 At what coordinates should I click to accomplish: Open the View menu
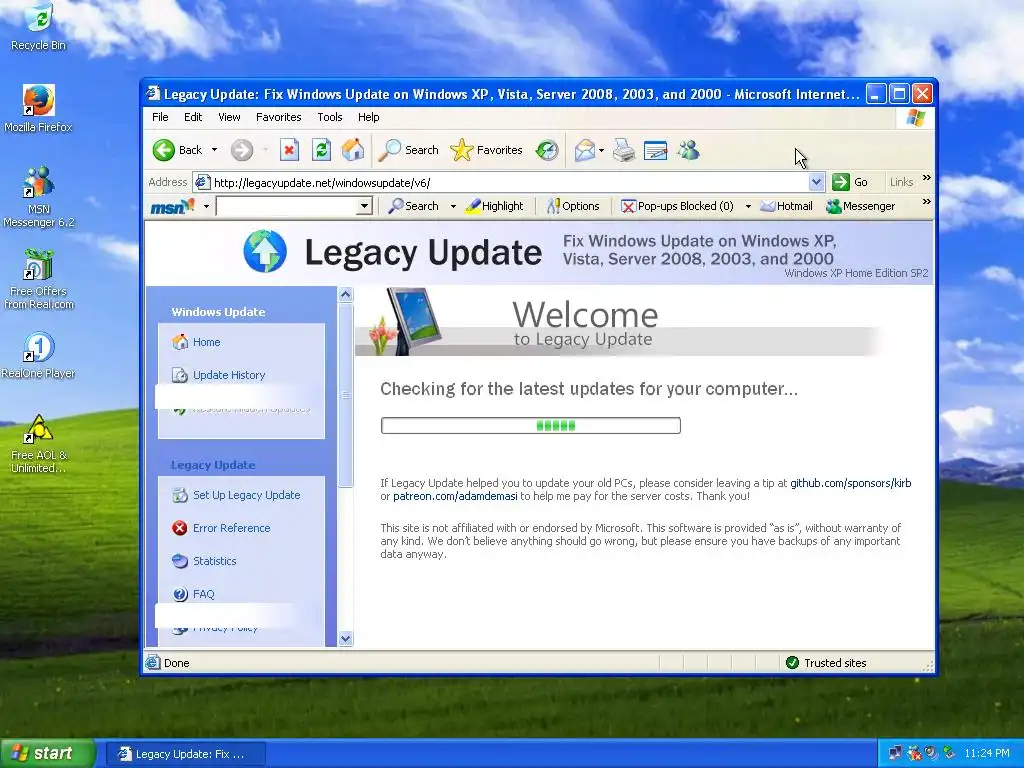point(229,117)
